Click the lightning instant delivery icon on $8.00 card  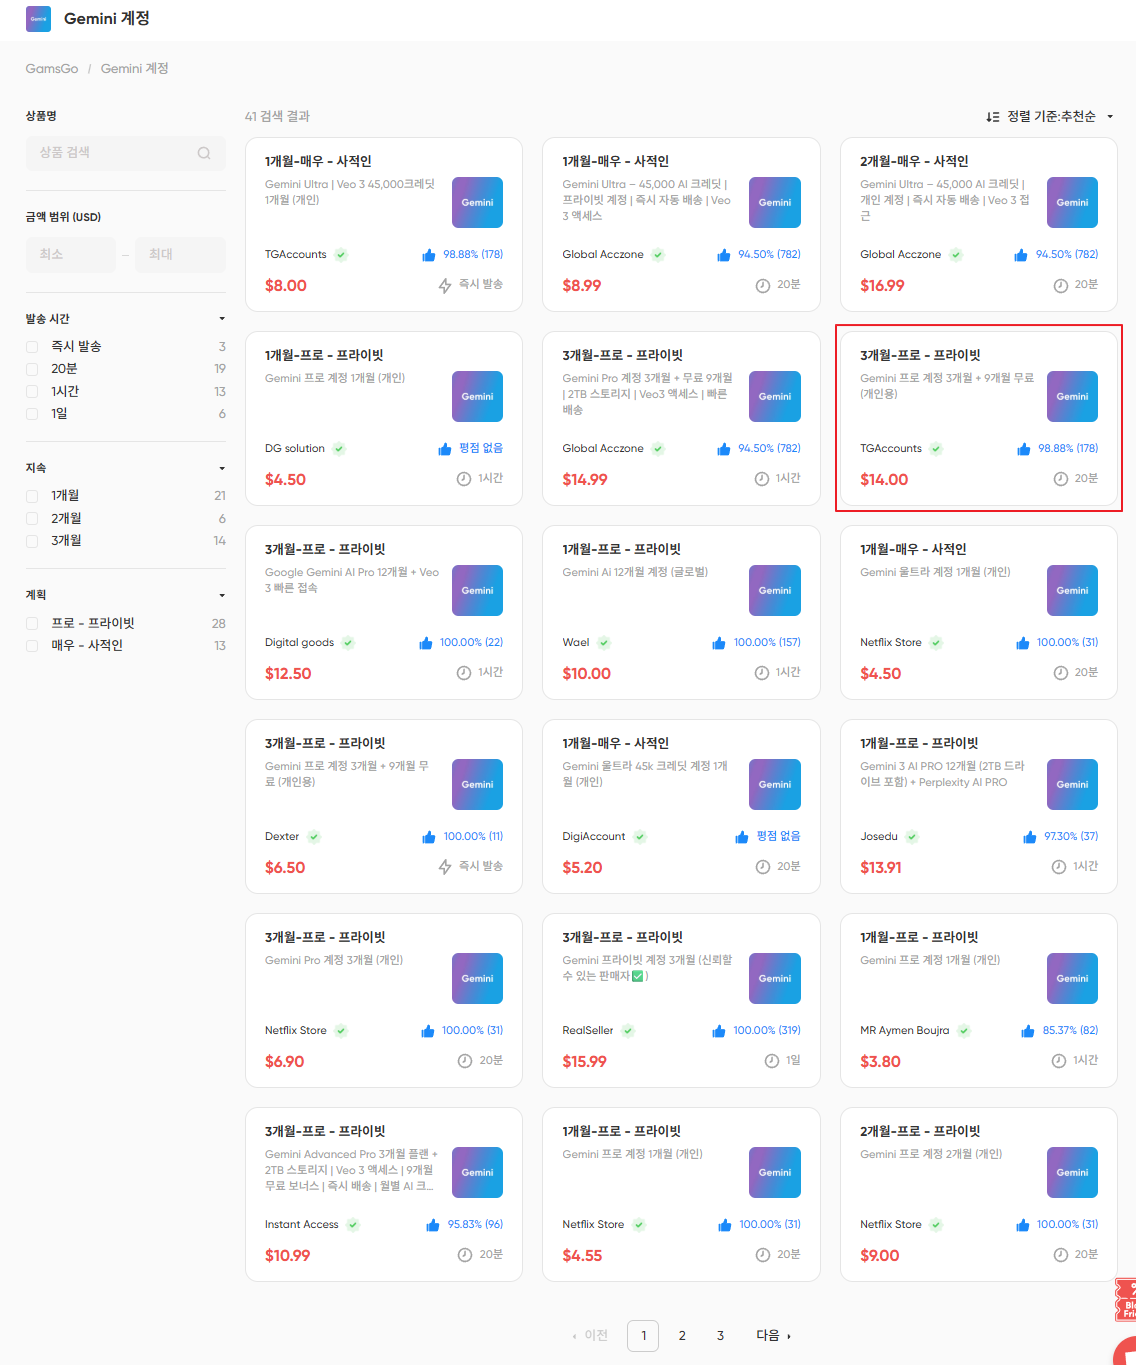tap(445, 285)
